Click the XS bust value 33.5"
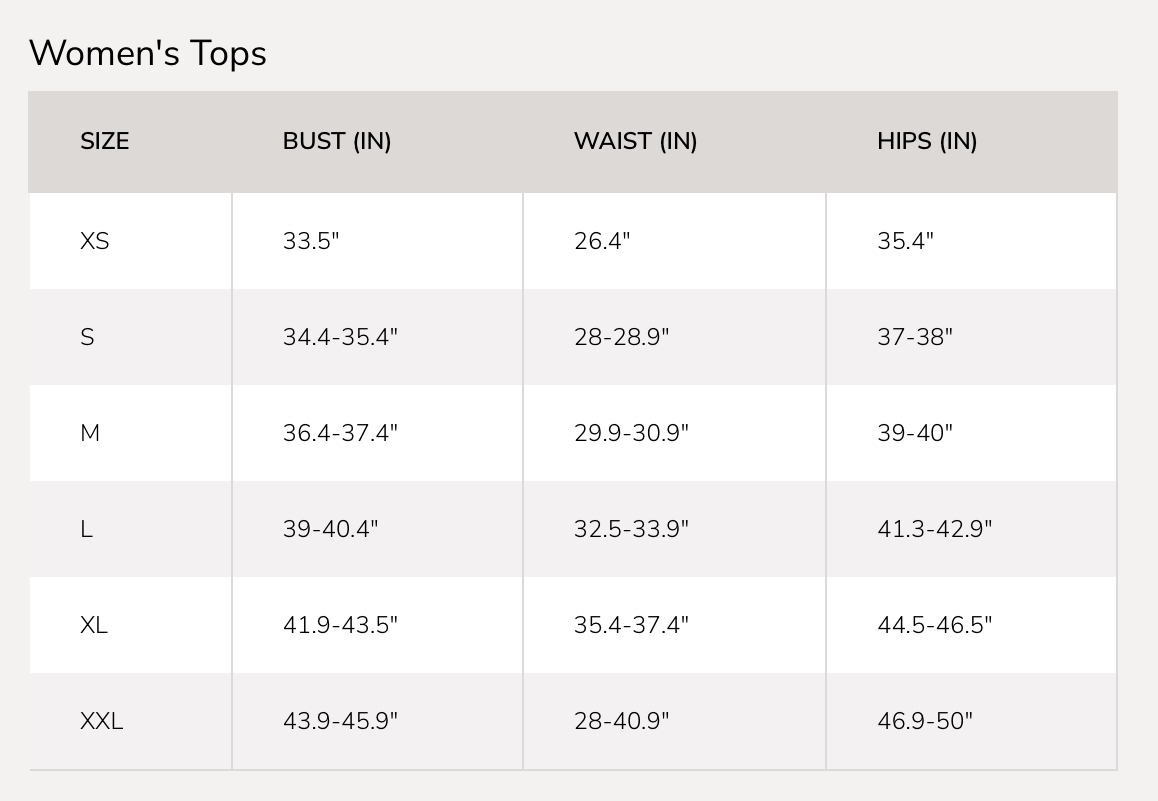The image size is (1158, 801). coord(311,241)
